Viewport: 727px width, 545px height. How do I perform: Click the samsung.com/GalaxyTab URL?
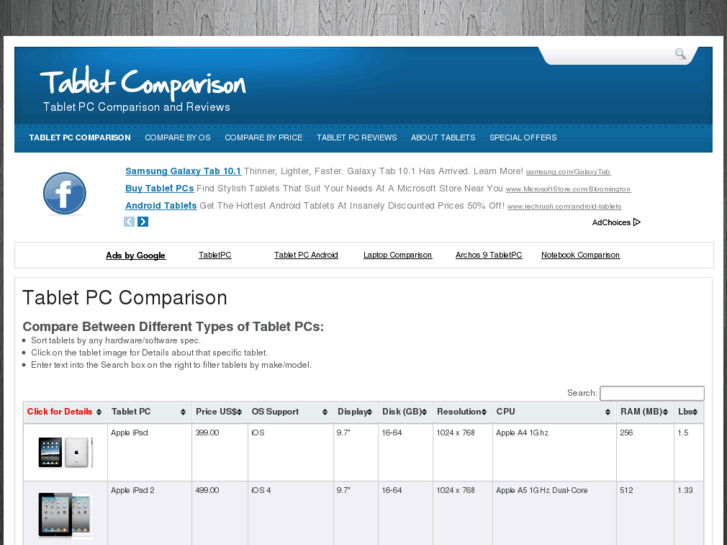568,172
